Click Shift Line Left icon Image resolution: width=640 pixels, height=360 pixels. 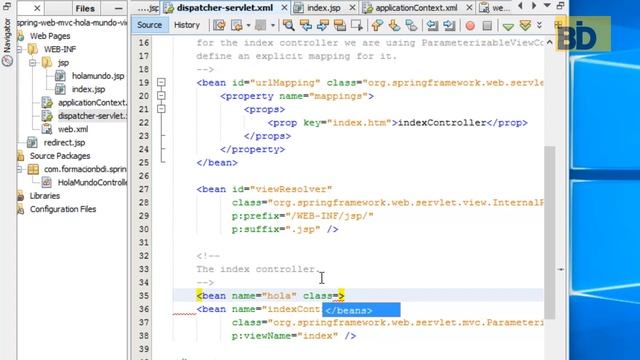(432, 25)
